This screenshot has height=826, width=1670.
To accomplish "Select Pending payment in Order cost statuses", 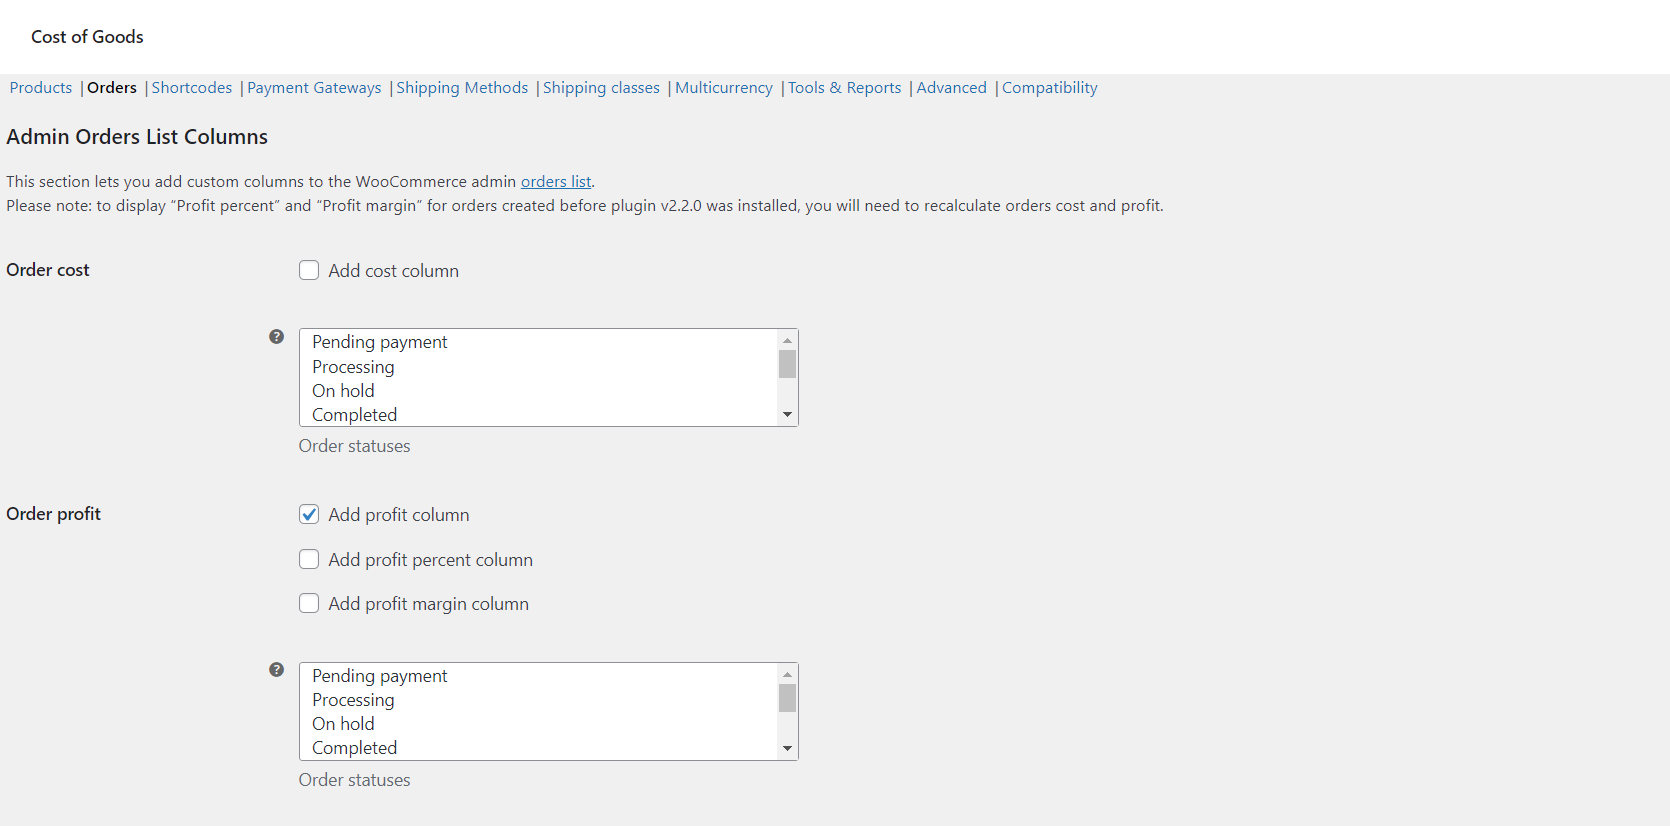I will point(379,341).
